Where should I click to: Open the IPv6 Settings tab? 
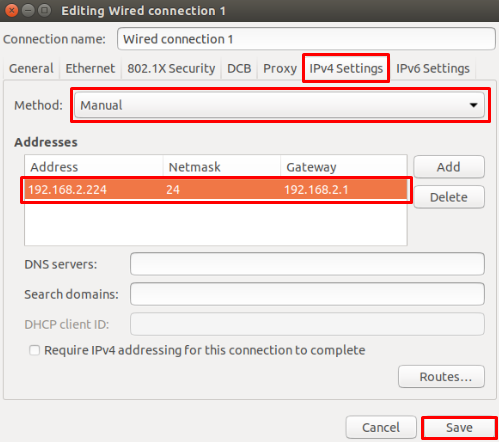click(433, 68)
